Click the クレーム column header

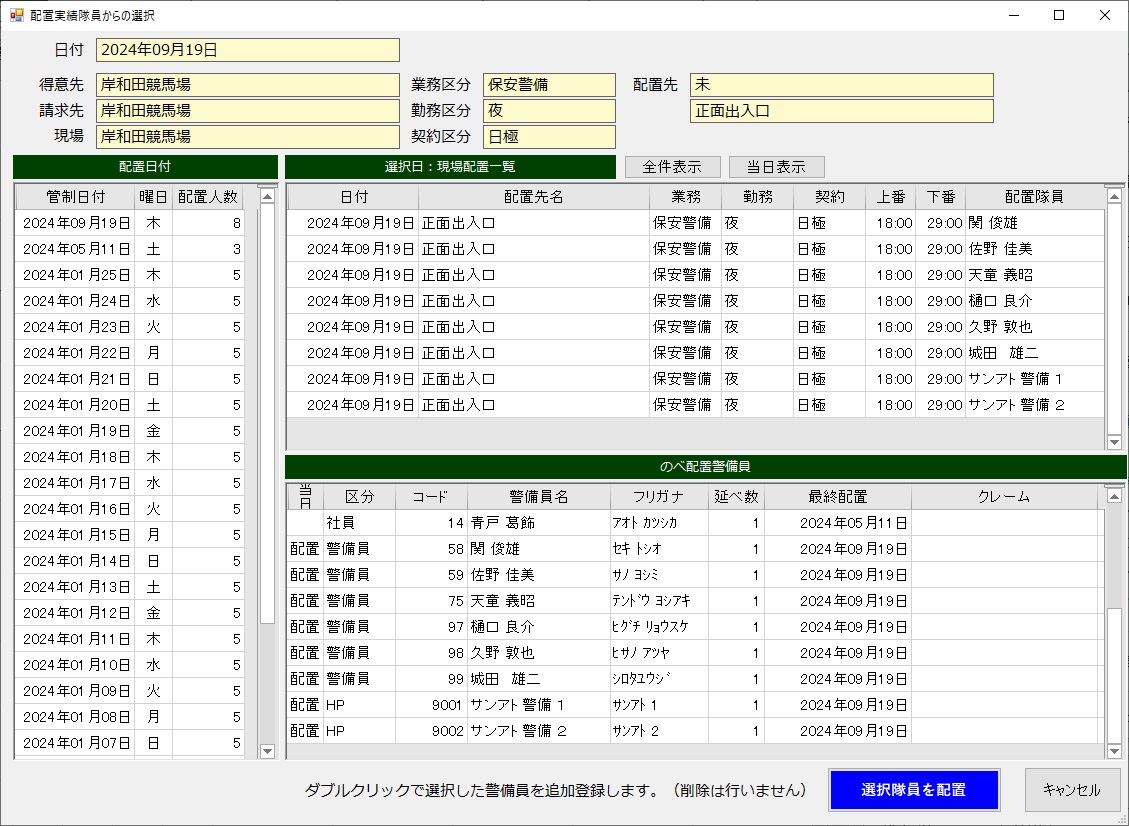pyautogui.click(x=1004, y=496)
